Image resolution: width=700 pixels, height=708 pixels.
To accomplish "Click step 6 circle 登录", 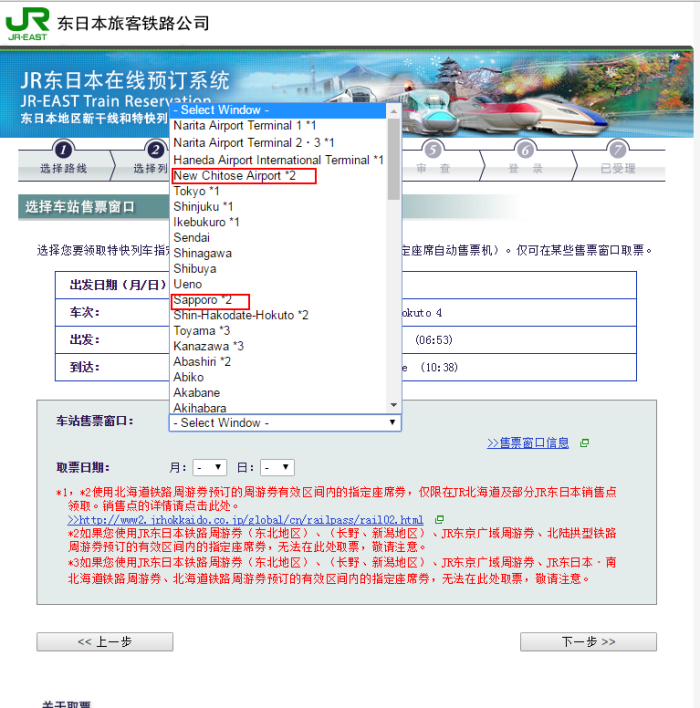I will [525, 149].
